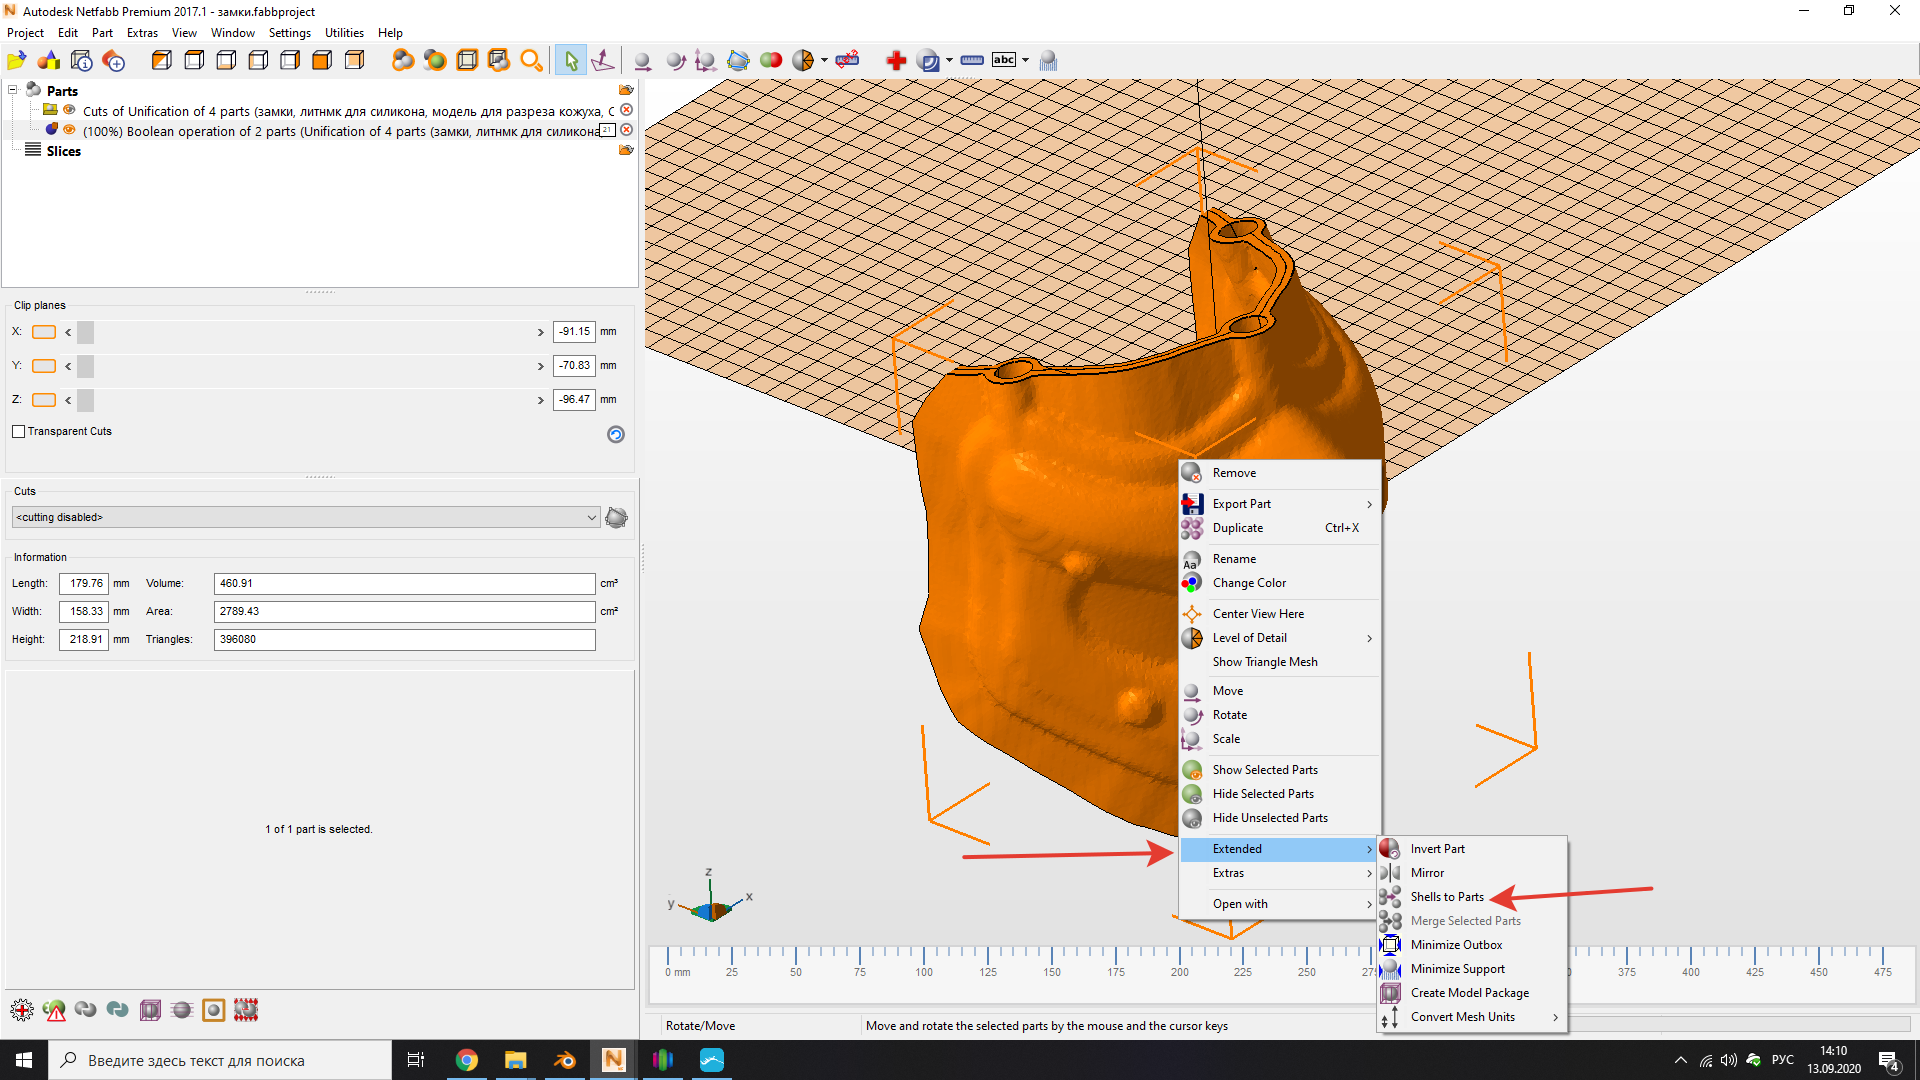Select the abc labelling tool in the toolbar
The height and width of the screenshot is (1080, 1920).
[x=1006, y=60]
